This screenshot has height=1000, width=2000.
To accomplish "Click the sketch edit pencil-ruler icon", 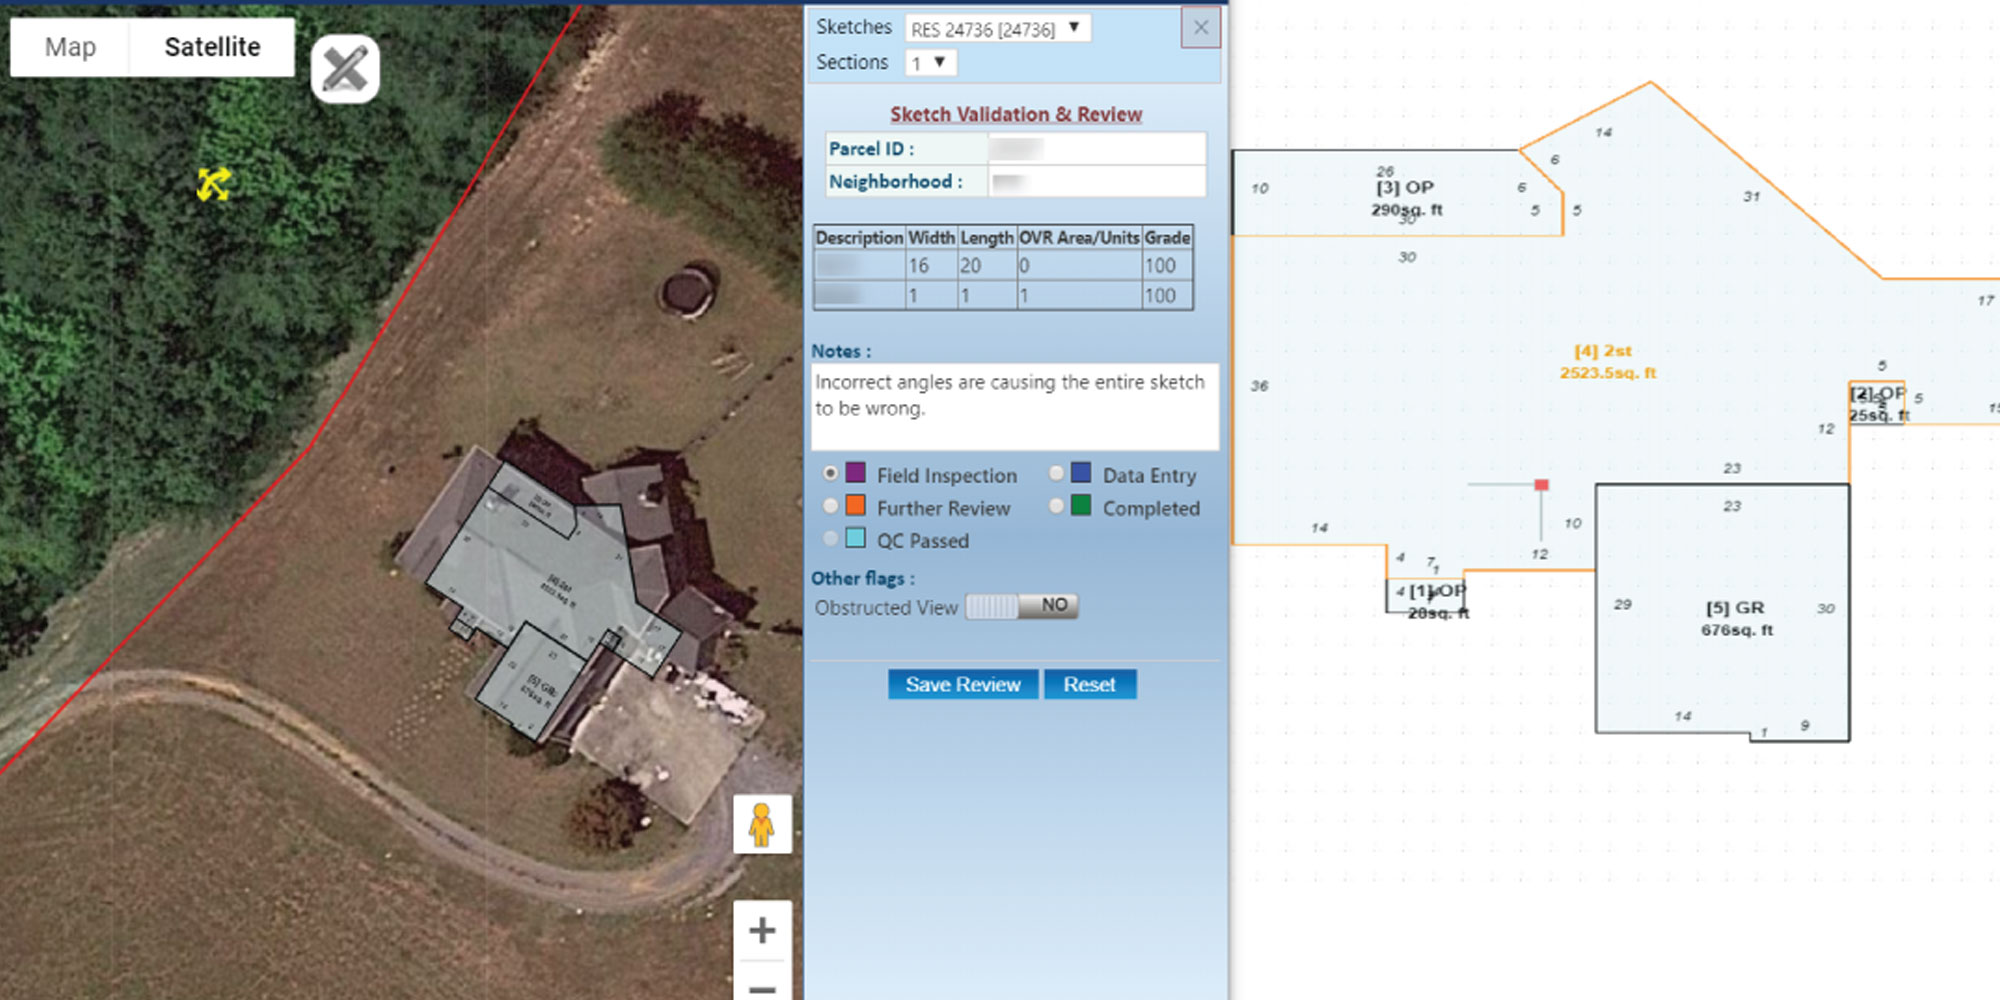I will [345, 69].
